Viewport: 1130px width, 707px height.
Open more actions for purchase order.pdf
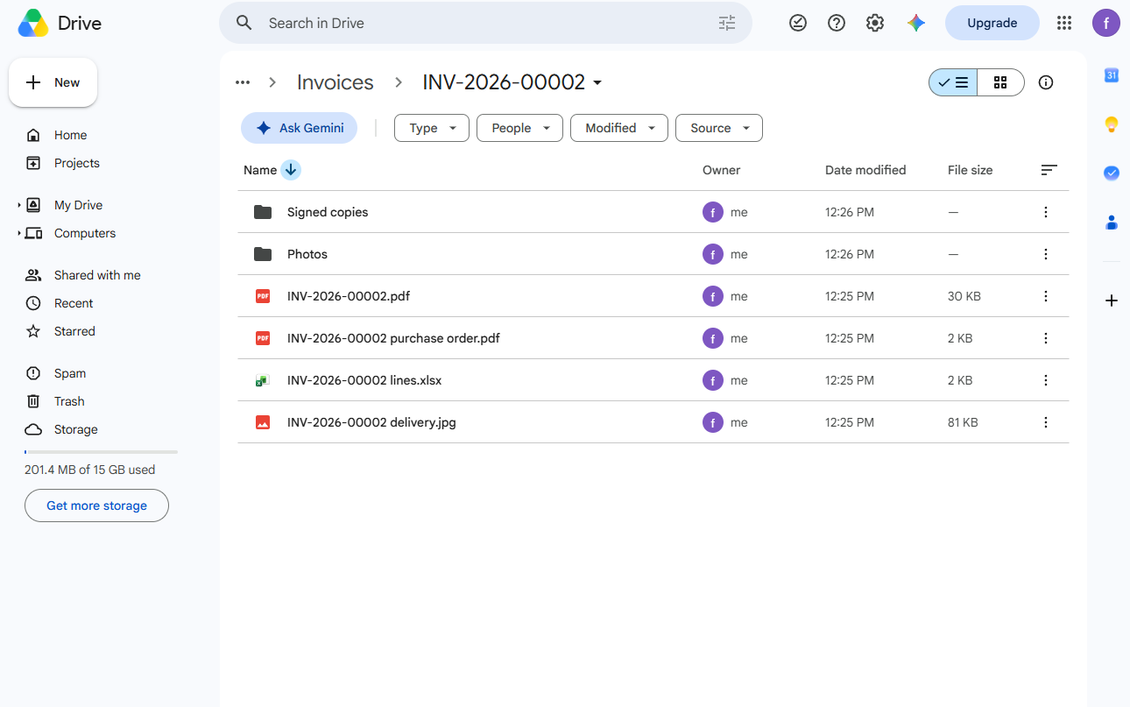1046,338
